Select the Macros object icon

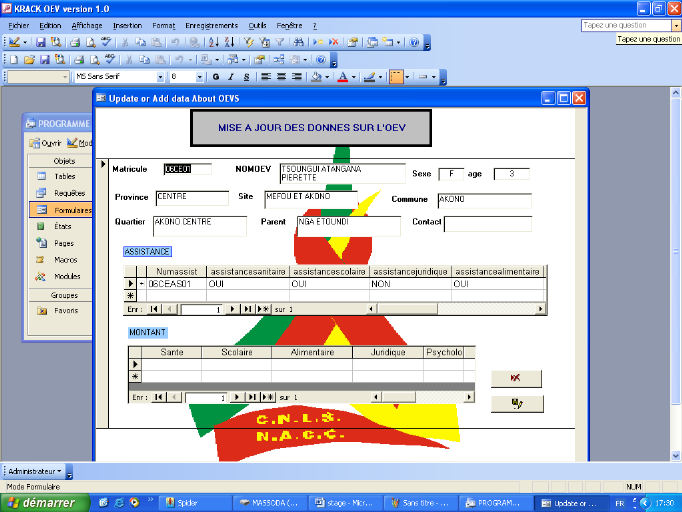42,260
